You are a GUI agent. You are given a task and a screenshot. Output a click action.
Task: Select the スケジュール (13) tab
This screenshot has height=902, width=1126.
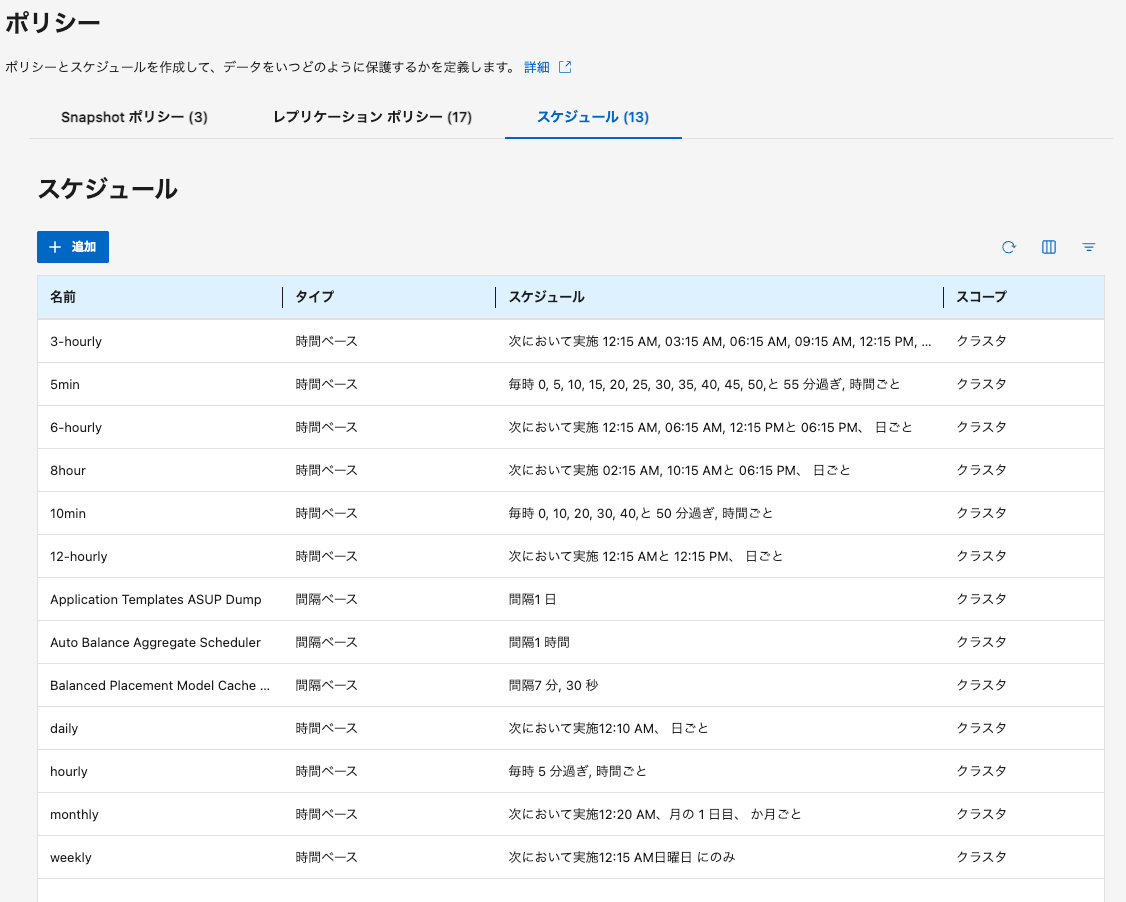[593, 117]
